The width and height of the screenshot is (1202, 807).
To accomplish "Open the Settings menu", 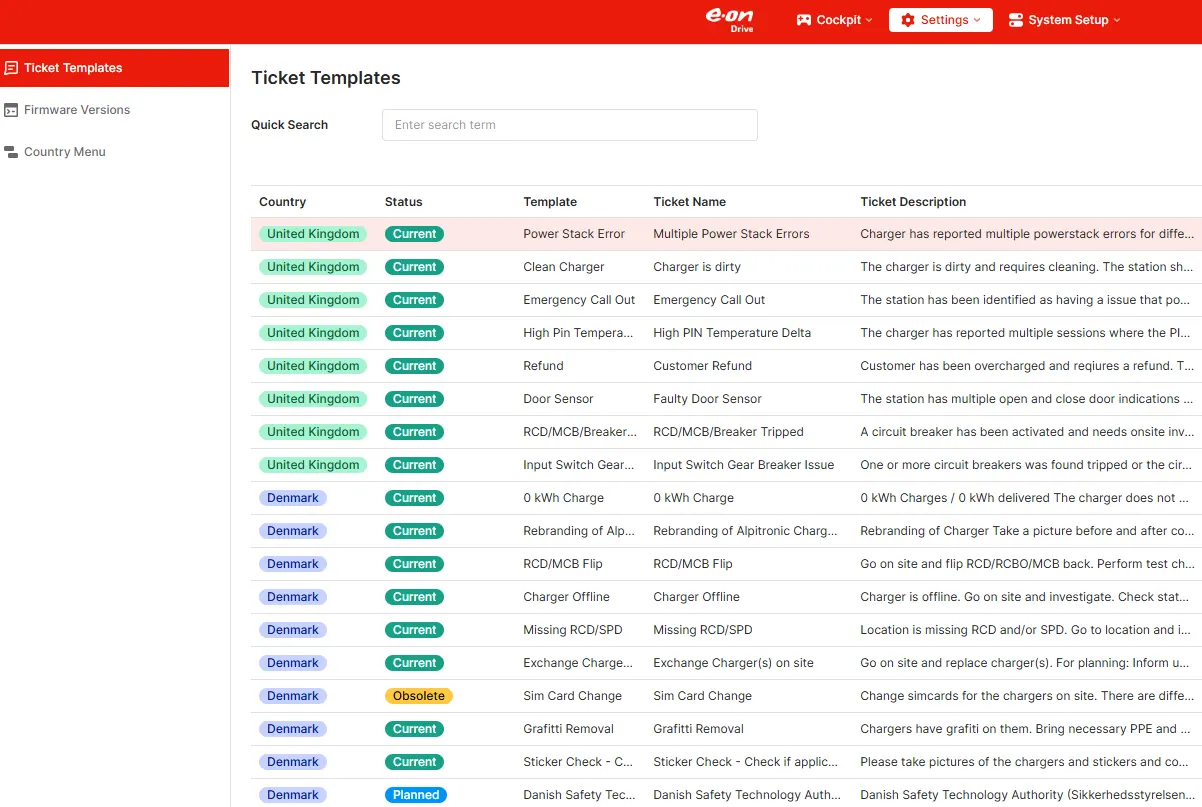I will click(941, 20).
